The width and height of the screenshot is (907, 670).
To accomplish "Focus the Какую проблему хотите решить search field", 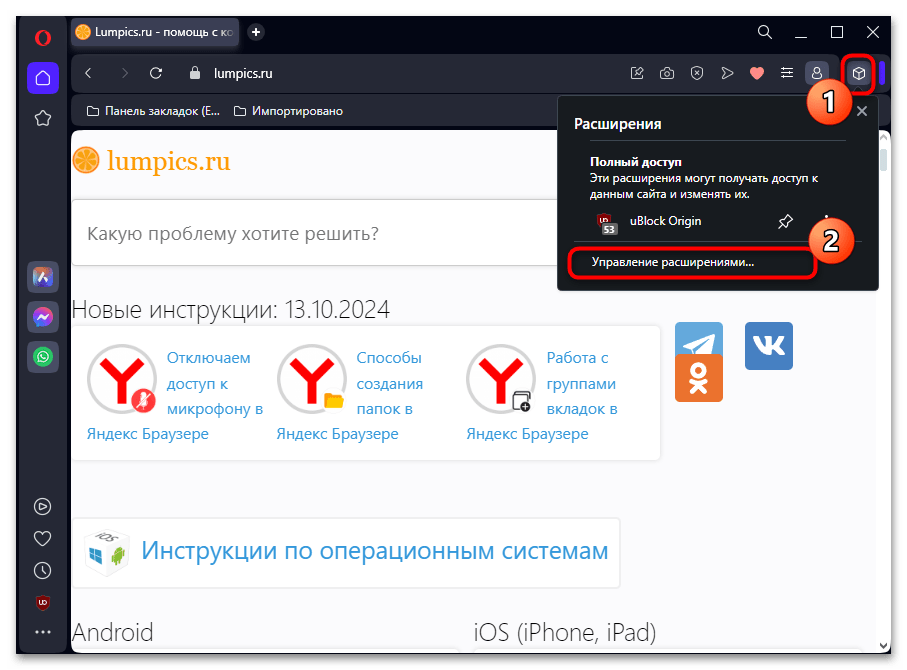I will (315, 234).
